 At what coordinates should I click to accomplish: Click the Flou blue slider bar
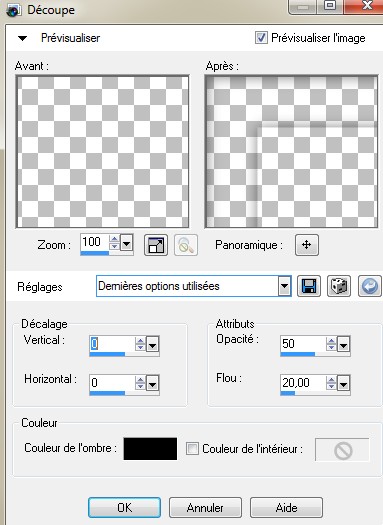click(x=288, y=393)
